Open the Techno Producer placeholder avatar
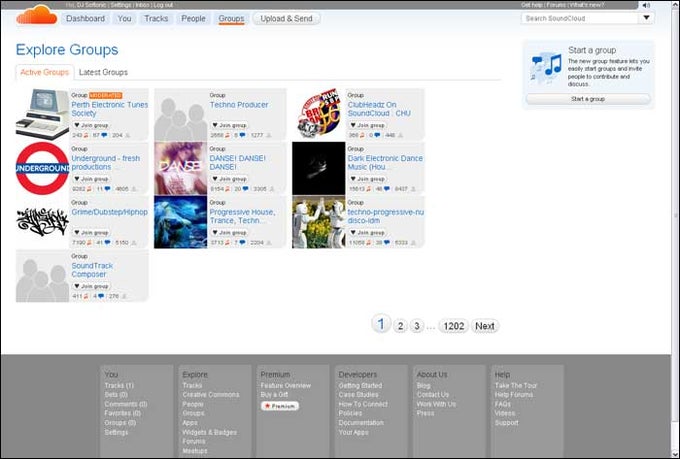 tap(180, 115)
